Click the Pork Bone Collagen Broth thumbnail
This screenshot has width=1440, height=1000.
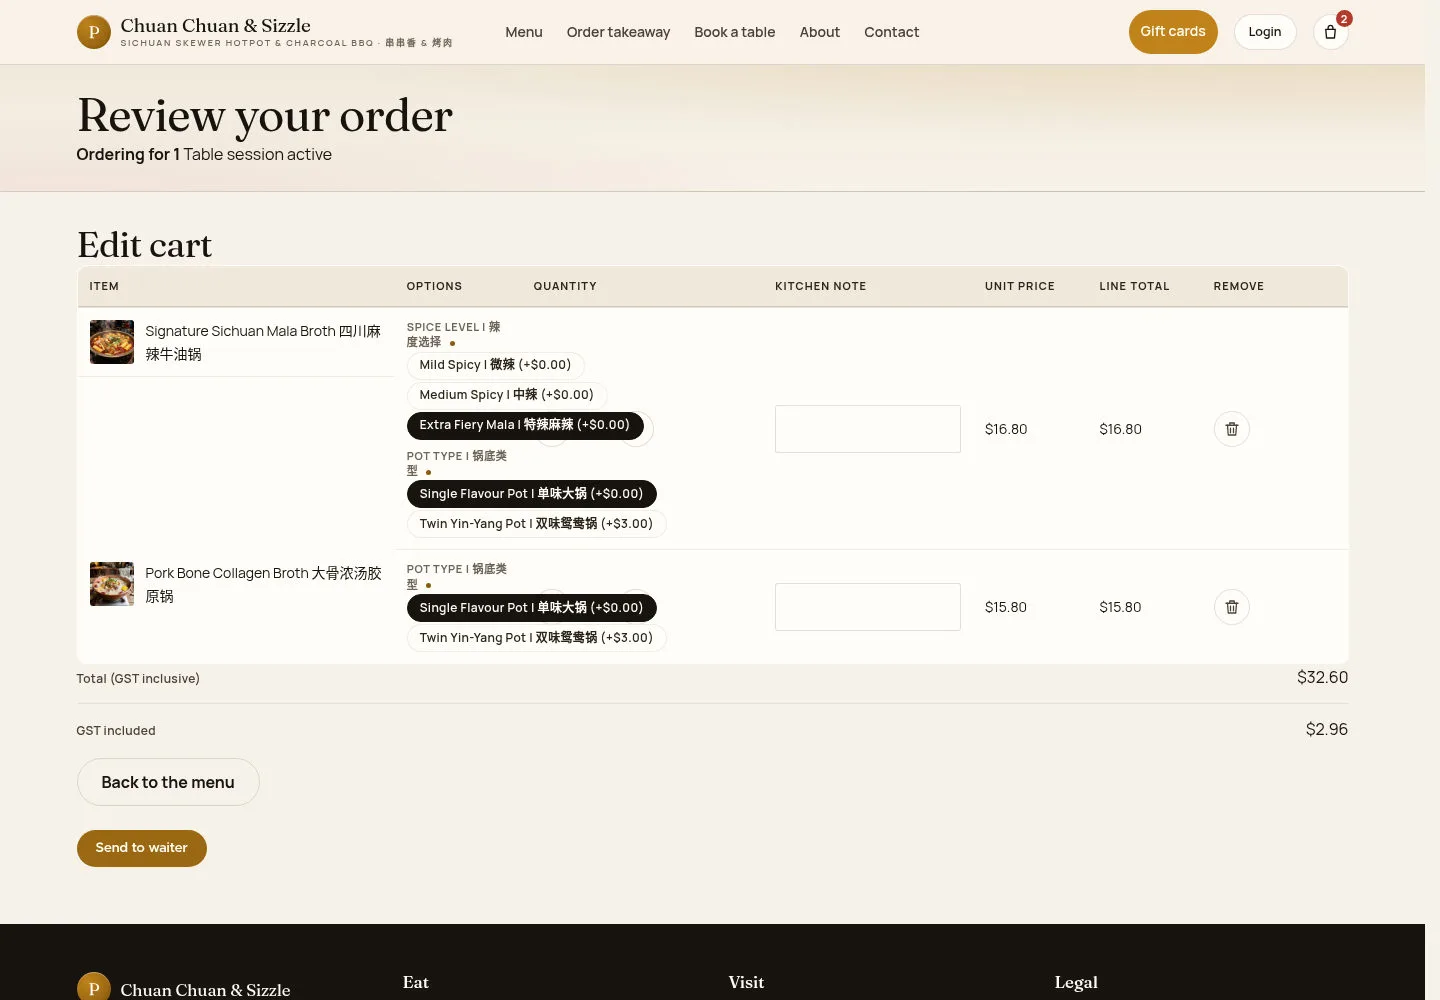(x=112, y=584)
